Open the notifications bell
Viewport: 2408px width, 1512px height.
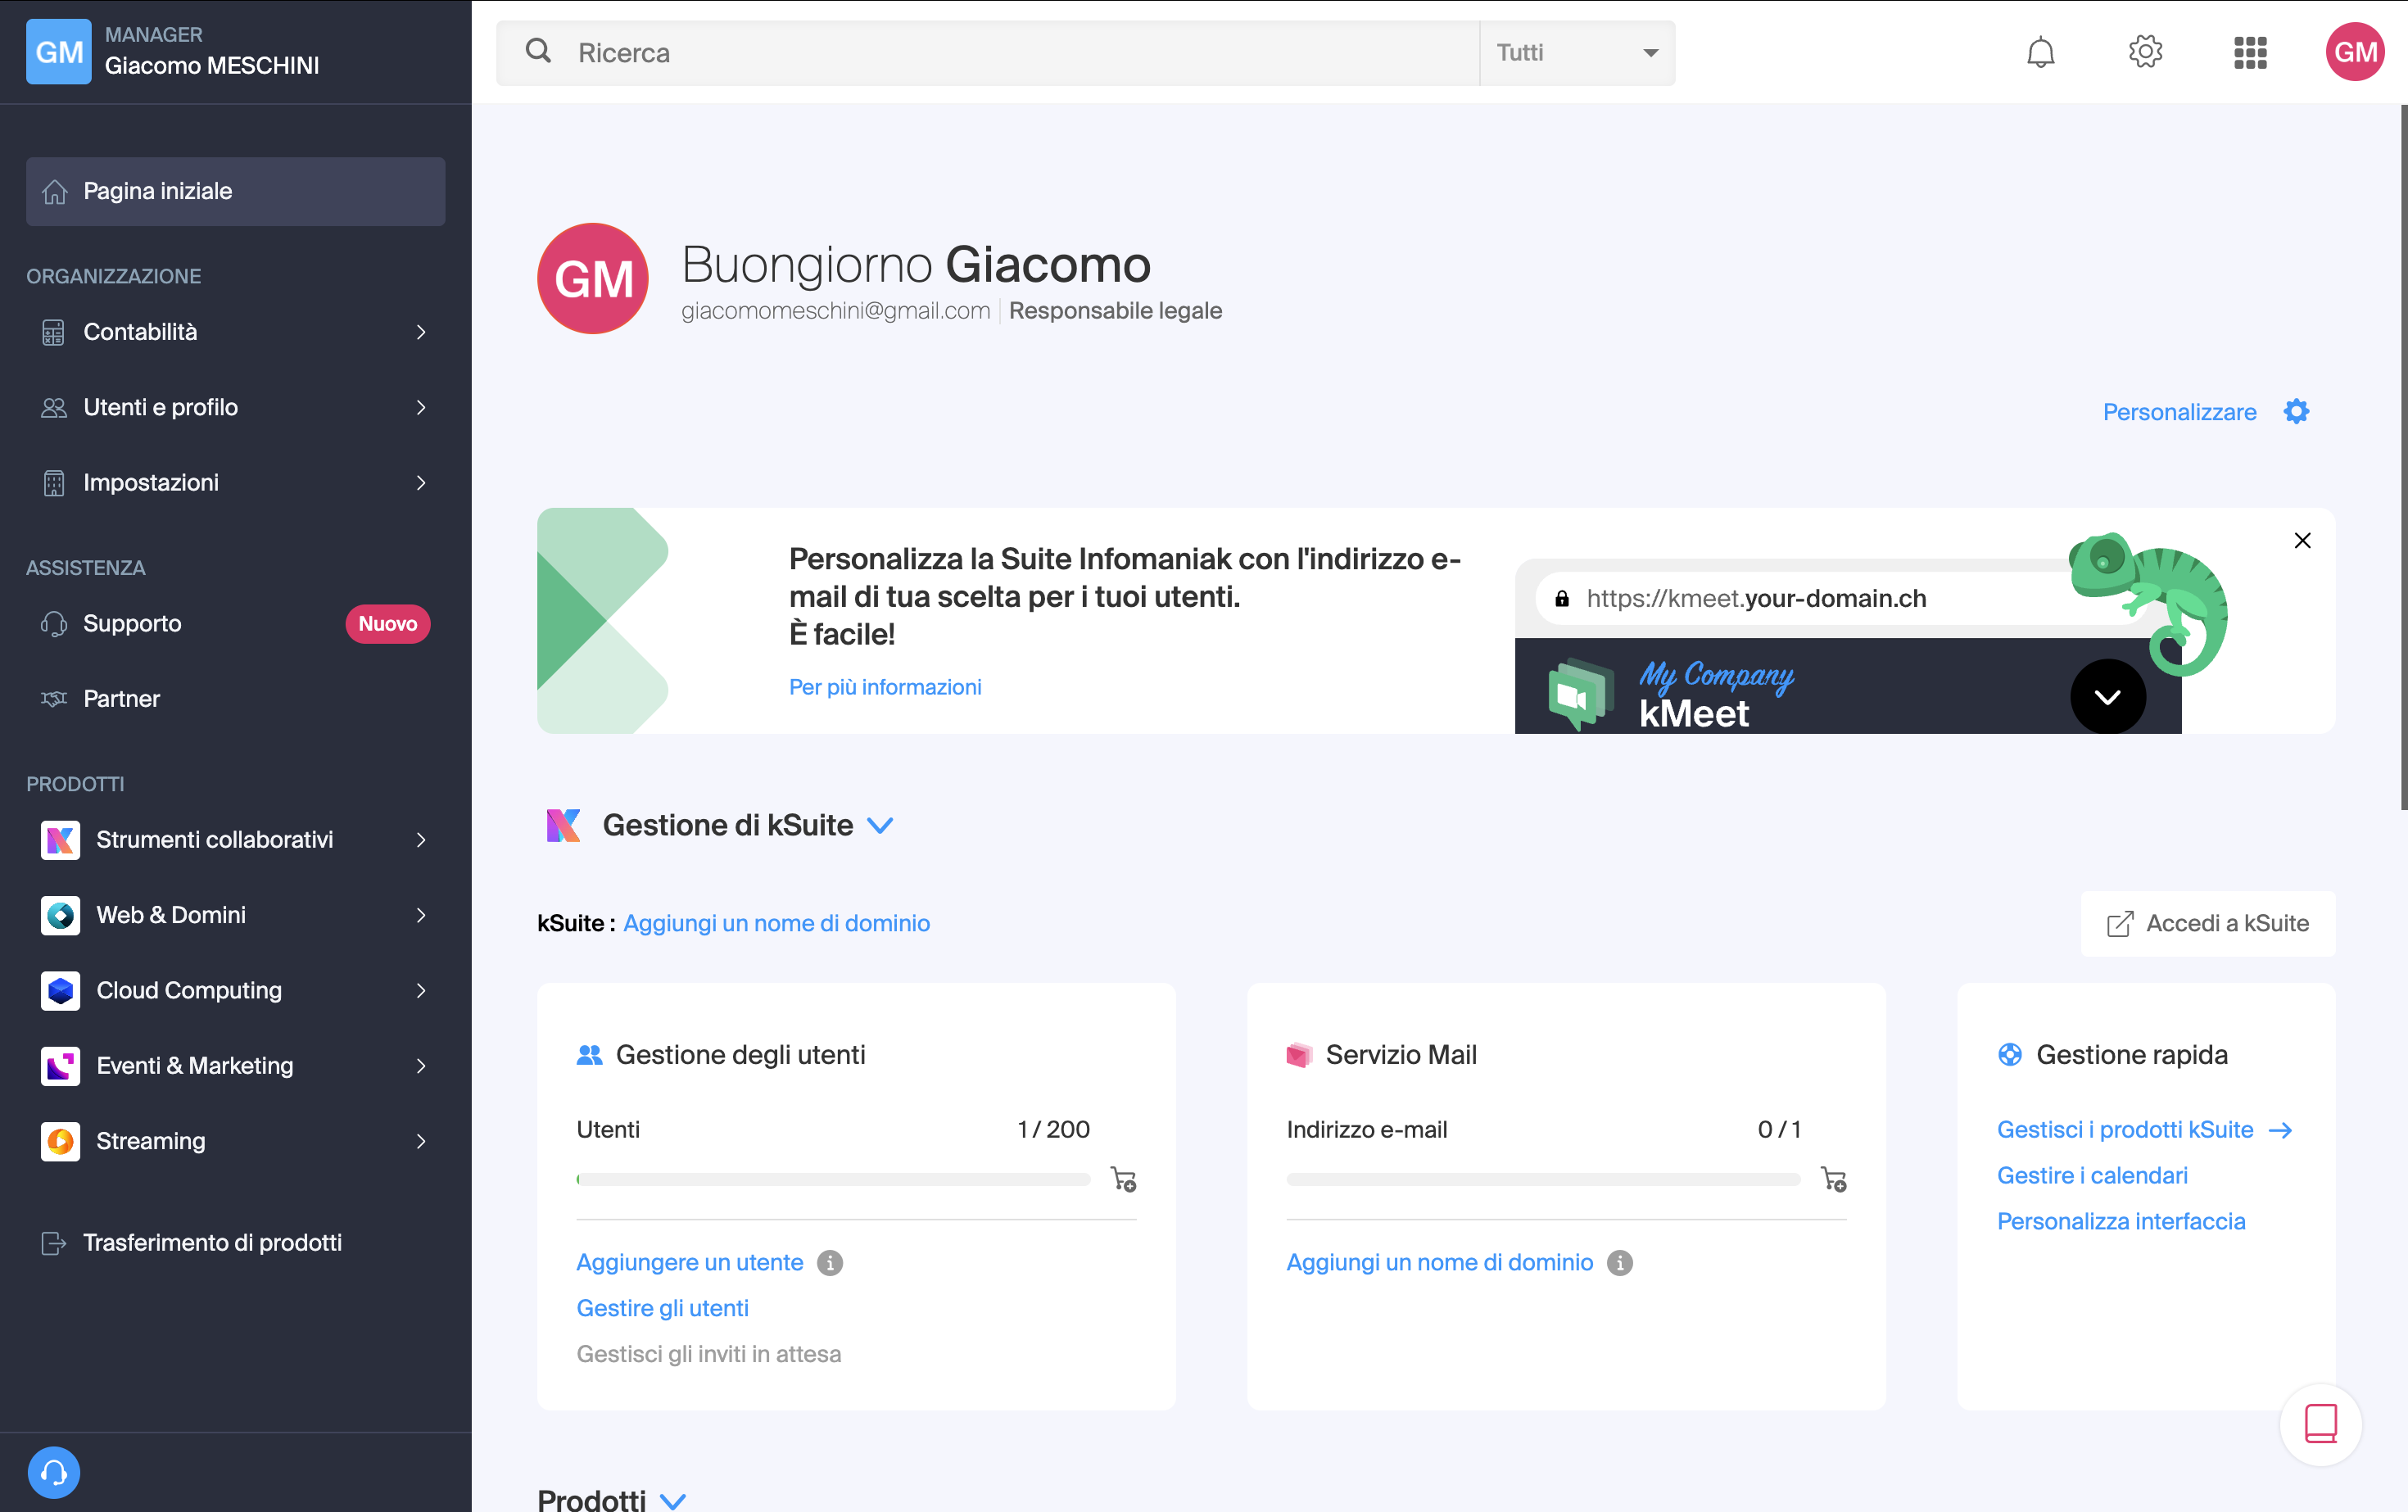point(2040,52)
